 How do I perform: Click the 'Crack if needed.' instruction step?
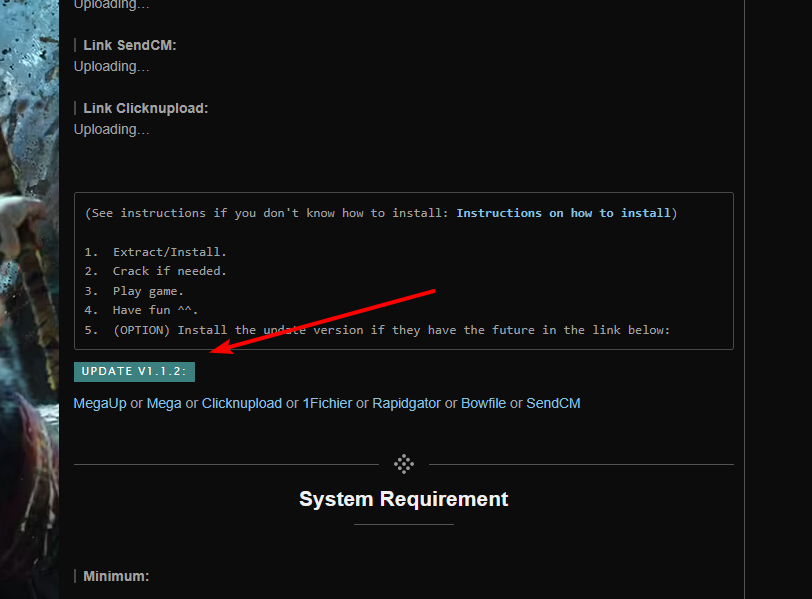point(169,271)
